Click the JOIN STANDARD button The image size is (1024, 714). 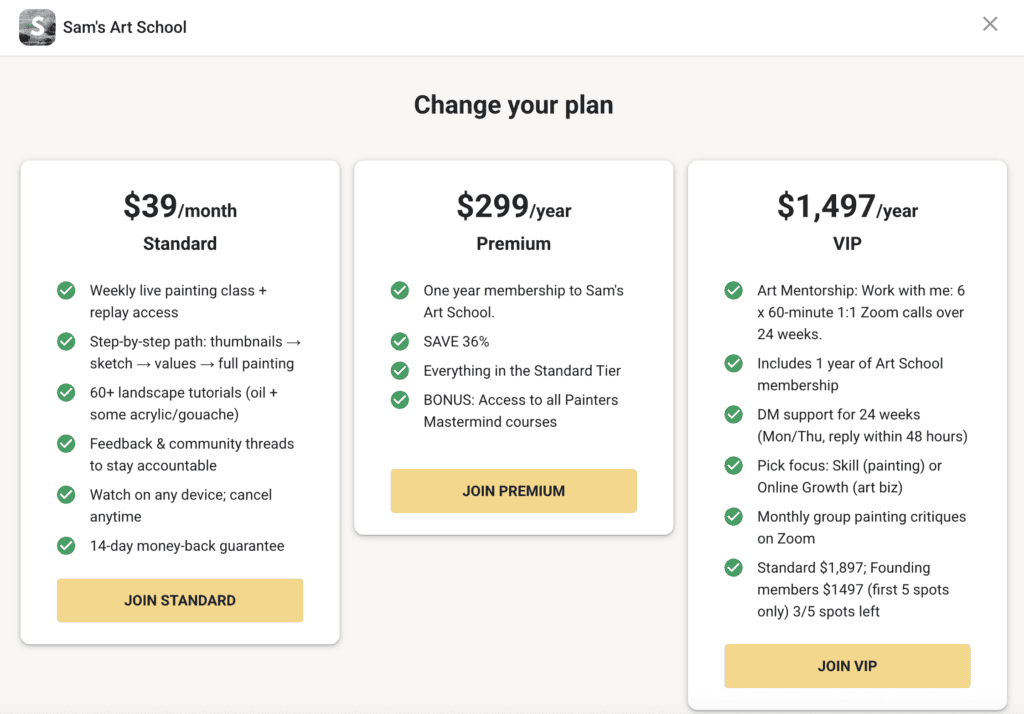[x=180, y=600]
